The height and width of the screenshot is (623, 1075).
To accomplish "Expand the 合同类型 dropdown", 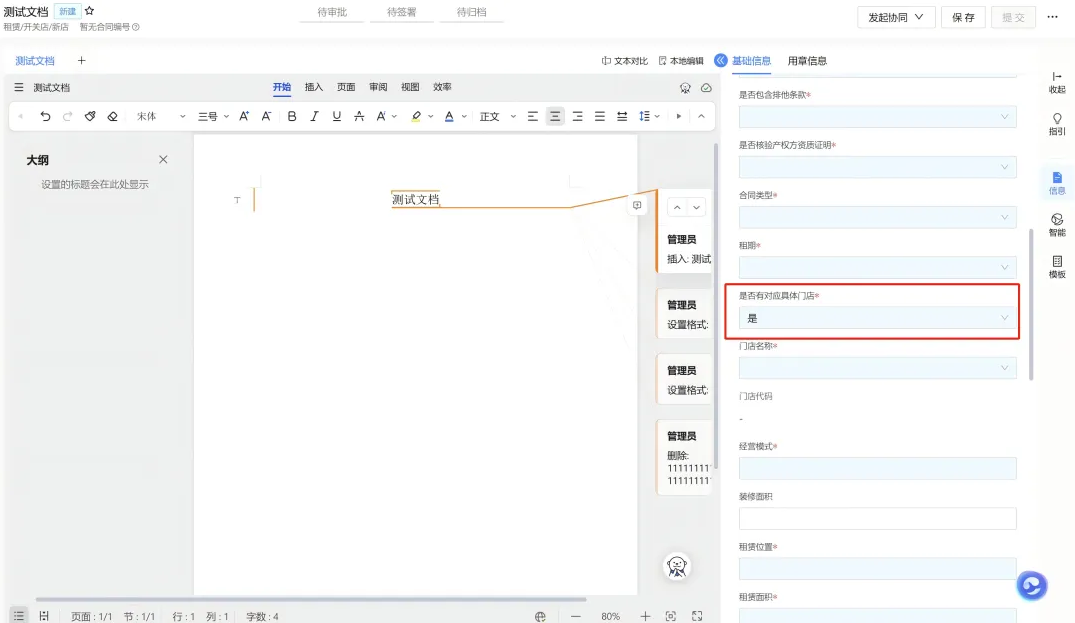I will pyautogui.click(x=877, y=217).
